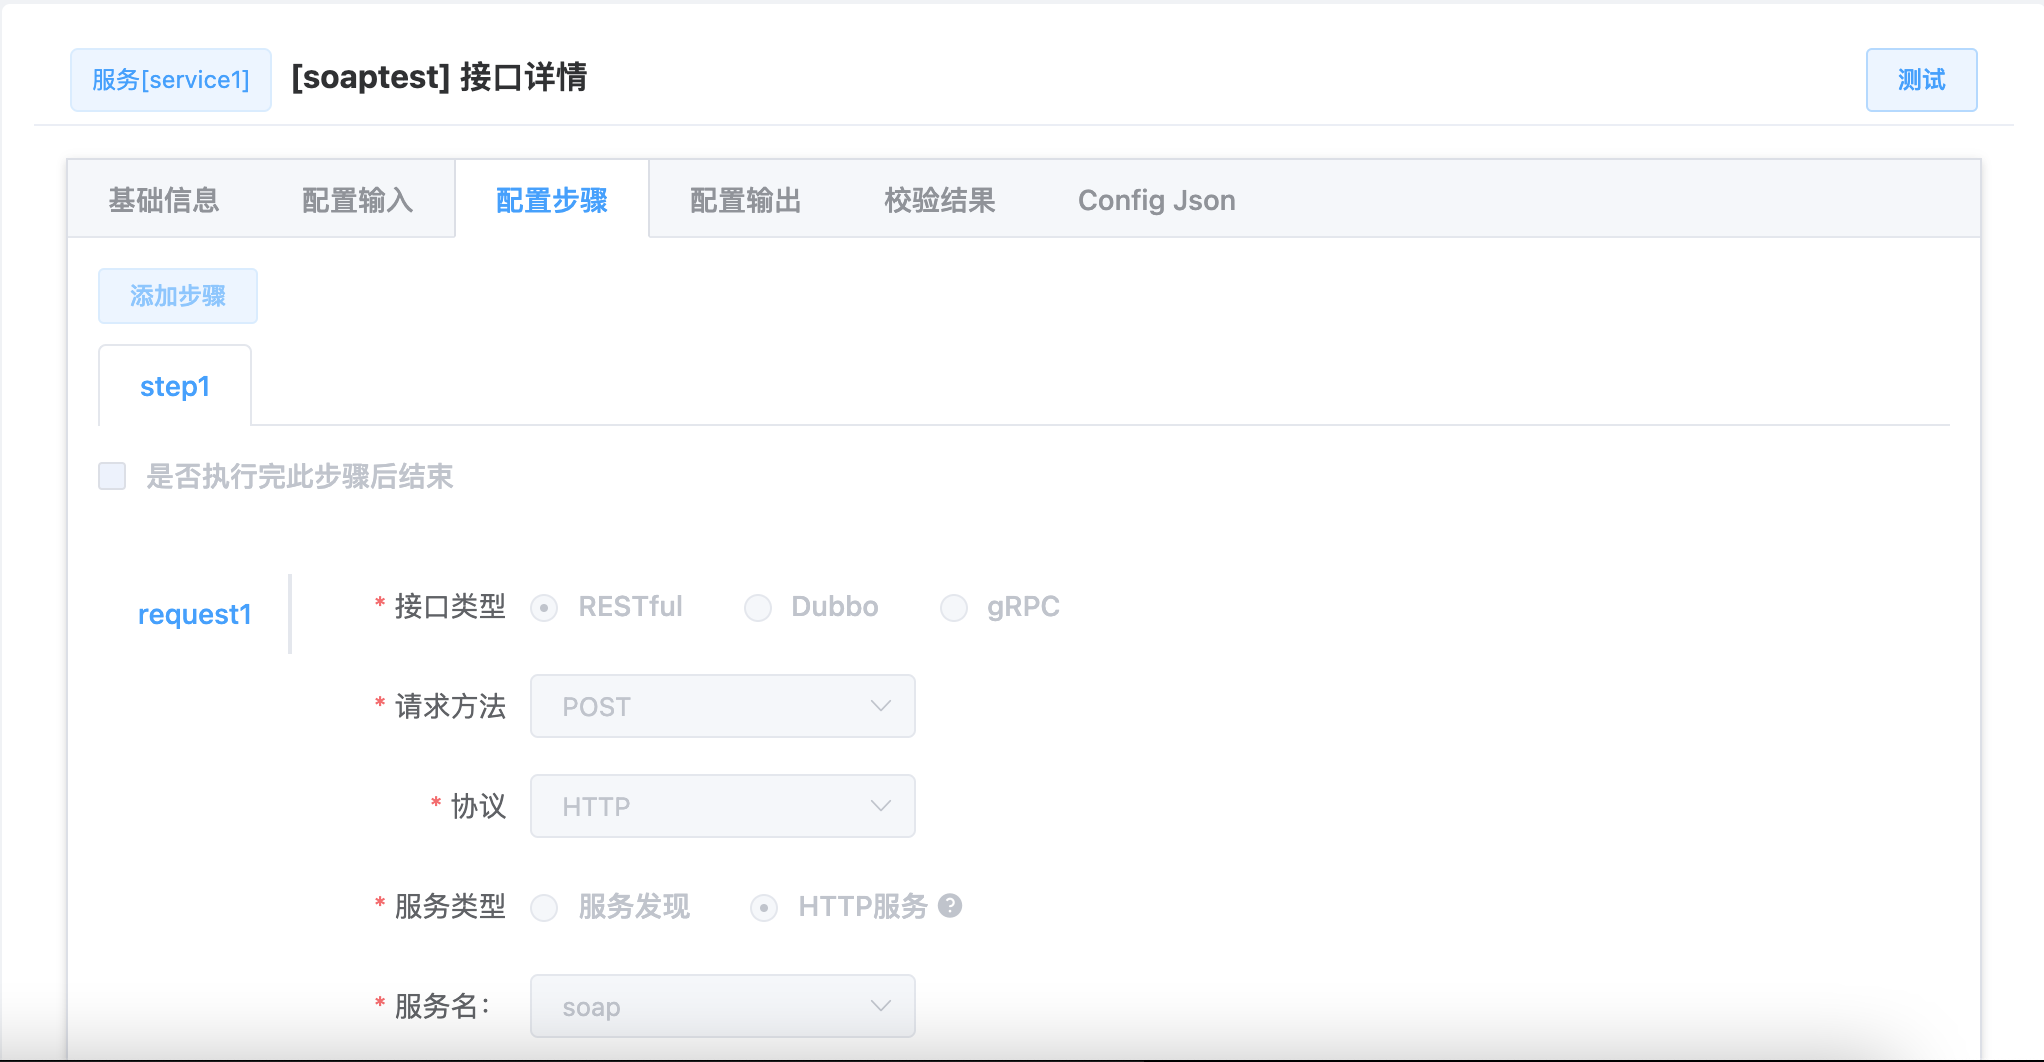Click the request1 side tab
Viewport: 2044px width, 1062px height.
pyautogui.click(x=195, y=614)
